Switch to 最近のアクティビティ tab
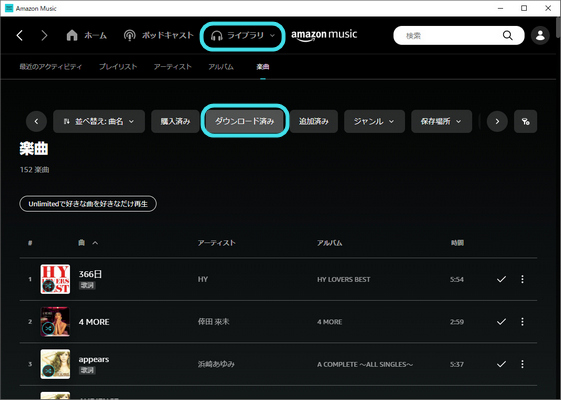Image resolution: width=561 pixels, height=400 pixels. 50,67
